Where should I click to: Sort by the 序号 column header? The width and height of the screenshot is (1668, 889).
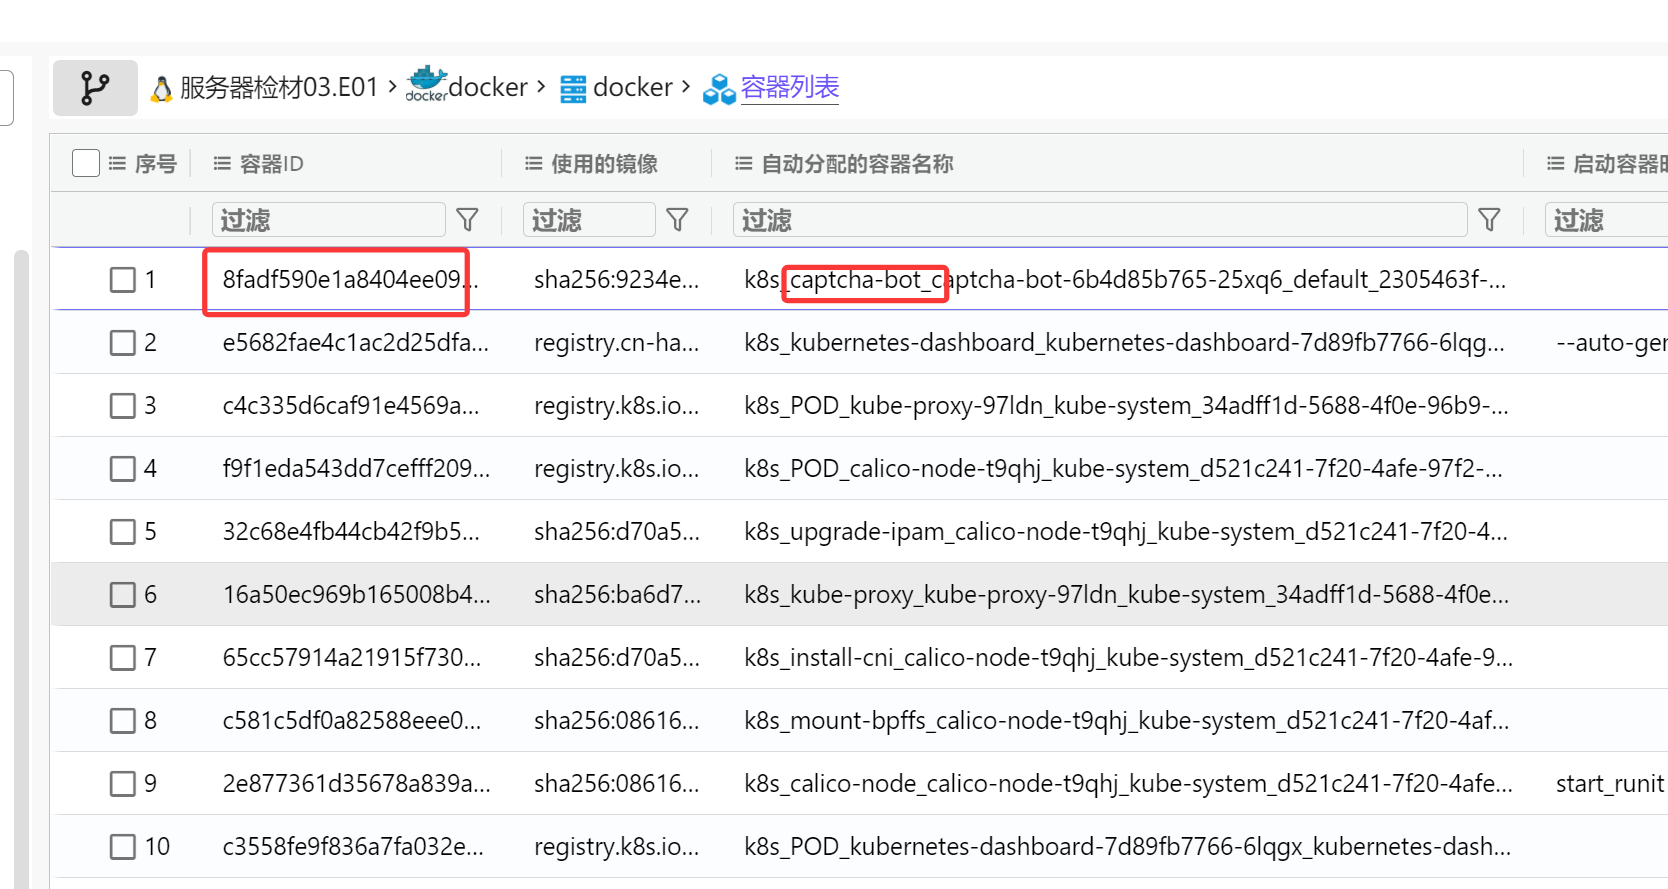point(156,163)
